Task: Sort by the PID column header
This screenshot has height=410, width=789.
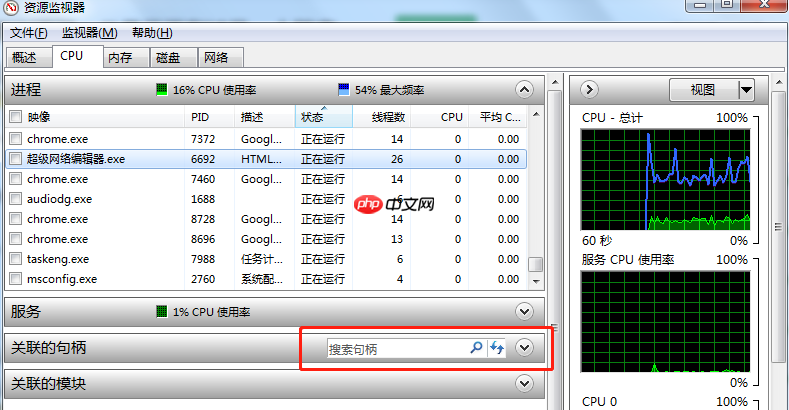Action: (x=209, y=117)
